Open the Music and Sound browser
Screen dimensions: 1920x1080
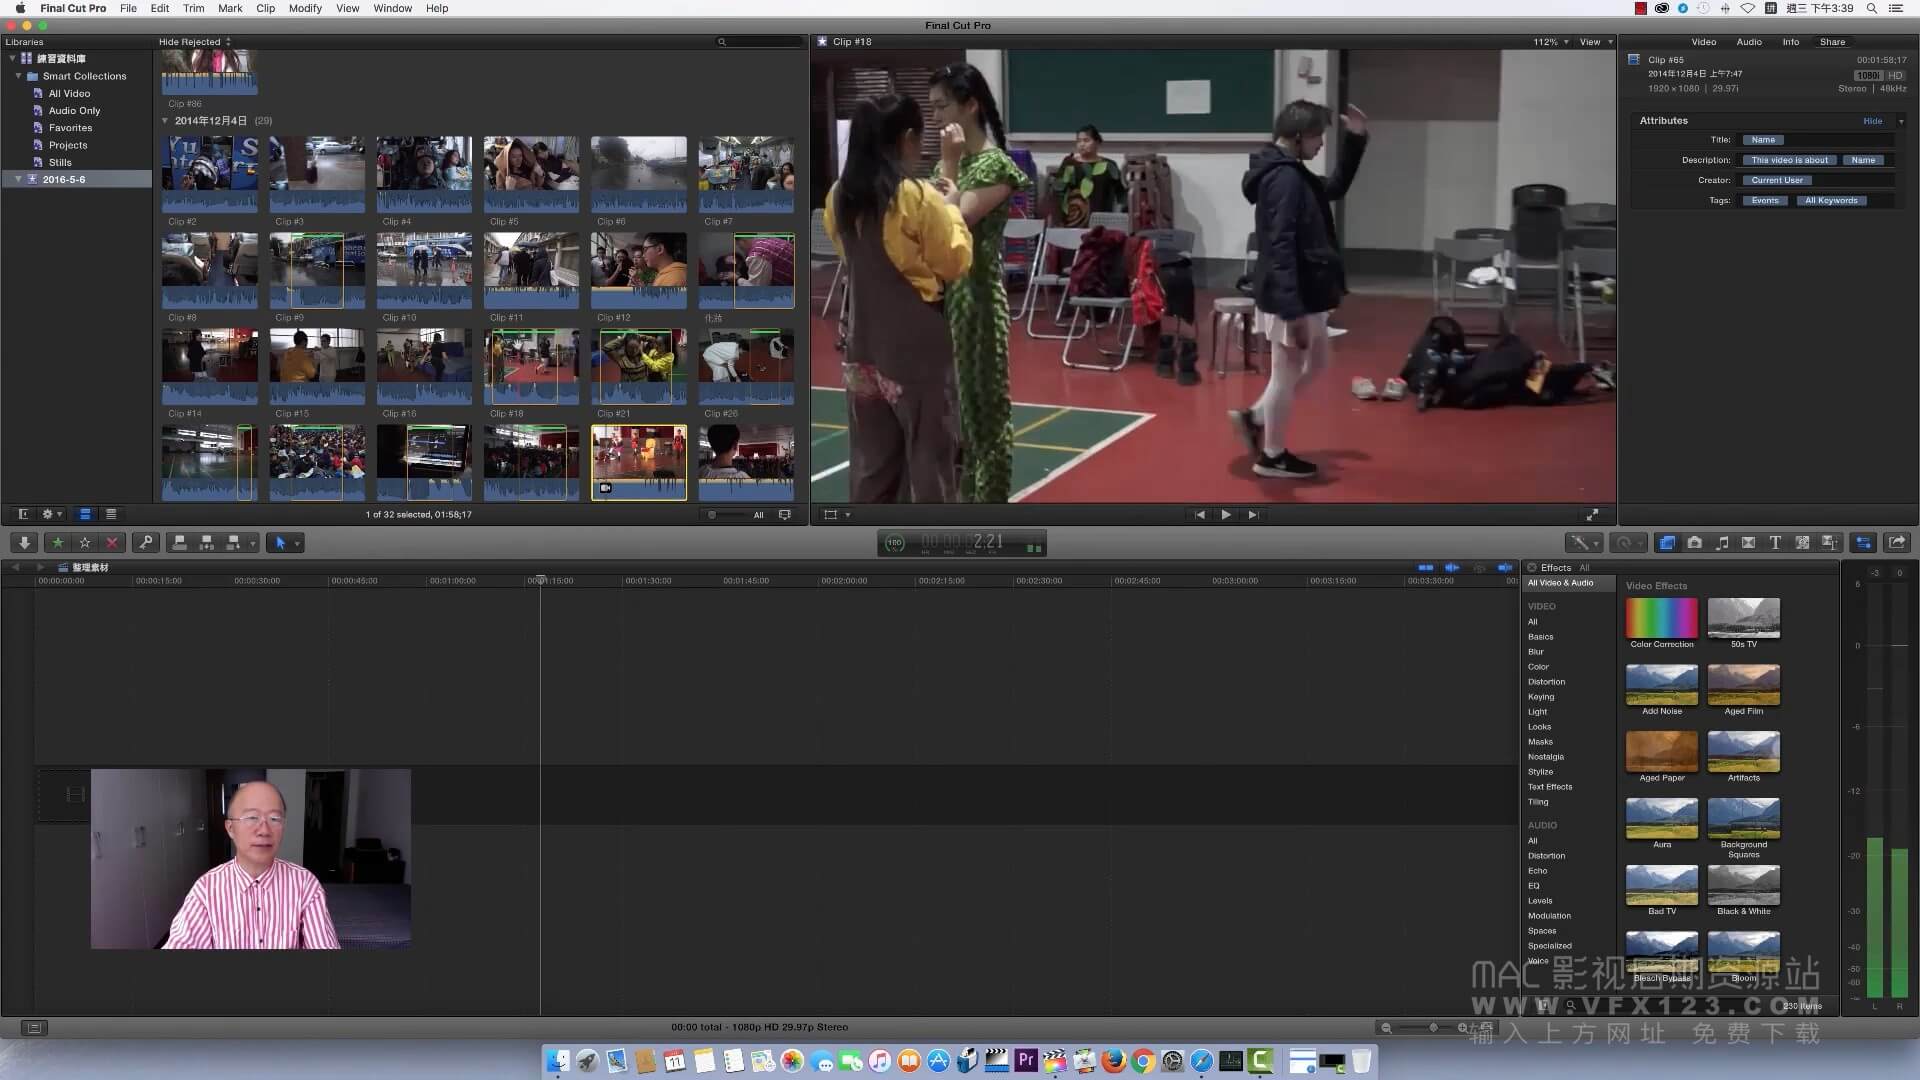point(1721,542)
